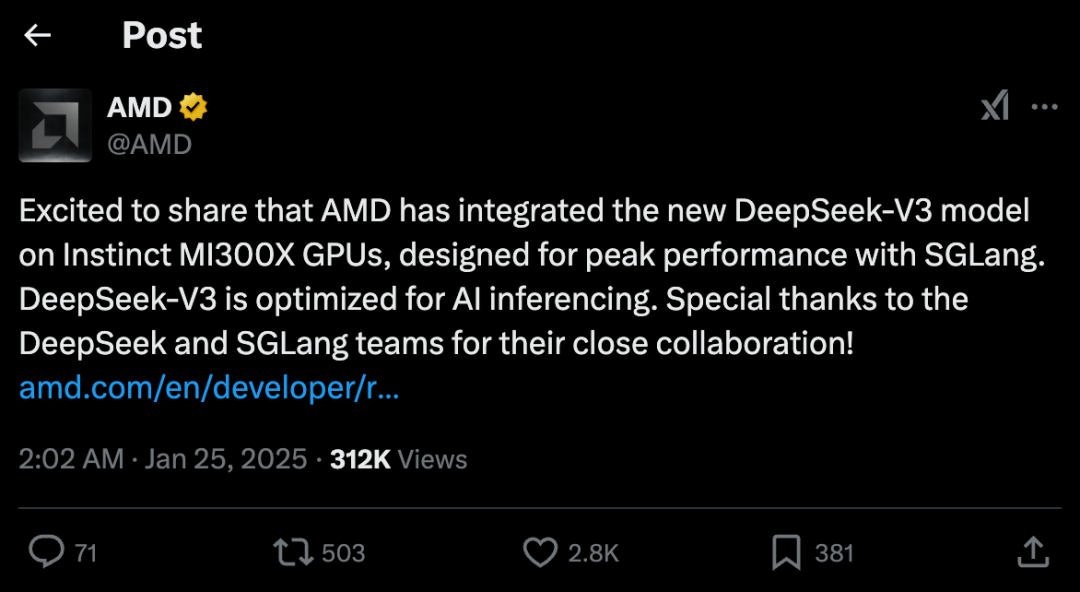Like the AMD post
Image resolution: width=1080 pixels, height=592 pixels.
pyautogui.click(x=540, y=551)
